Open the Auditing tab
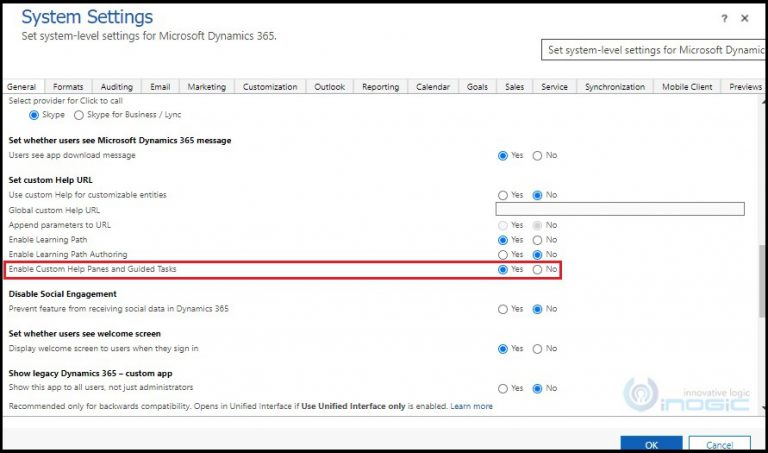The image size is (768, 453). point(117,87)
